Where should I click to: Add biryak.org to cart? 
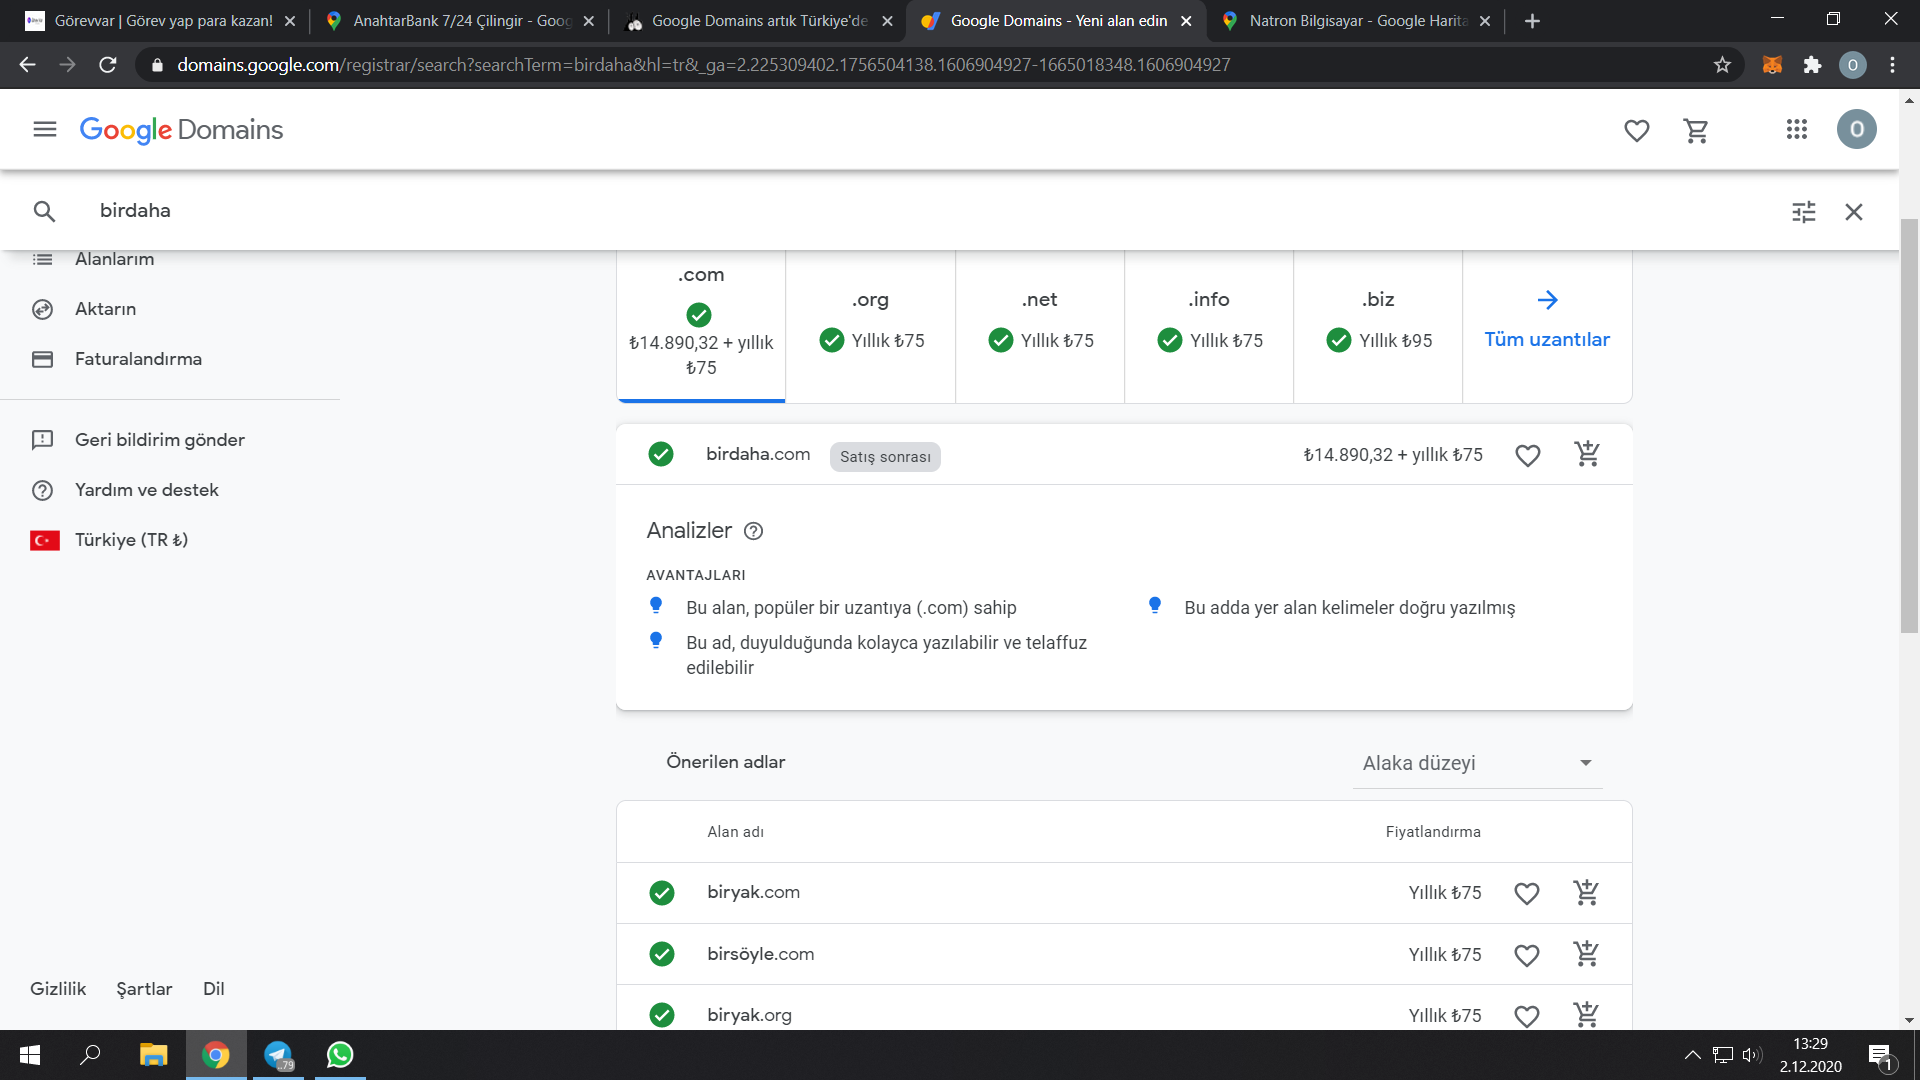(1586, 1015)
